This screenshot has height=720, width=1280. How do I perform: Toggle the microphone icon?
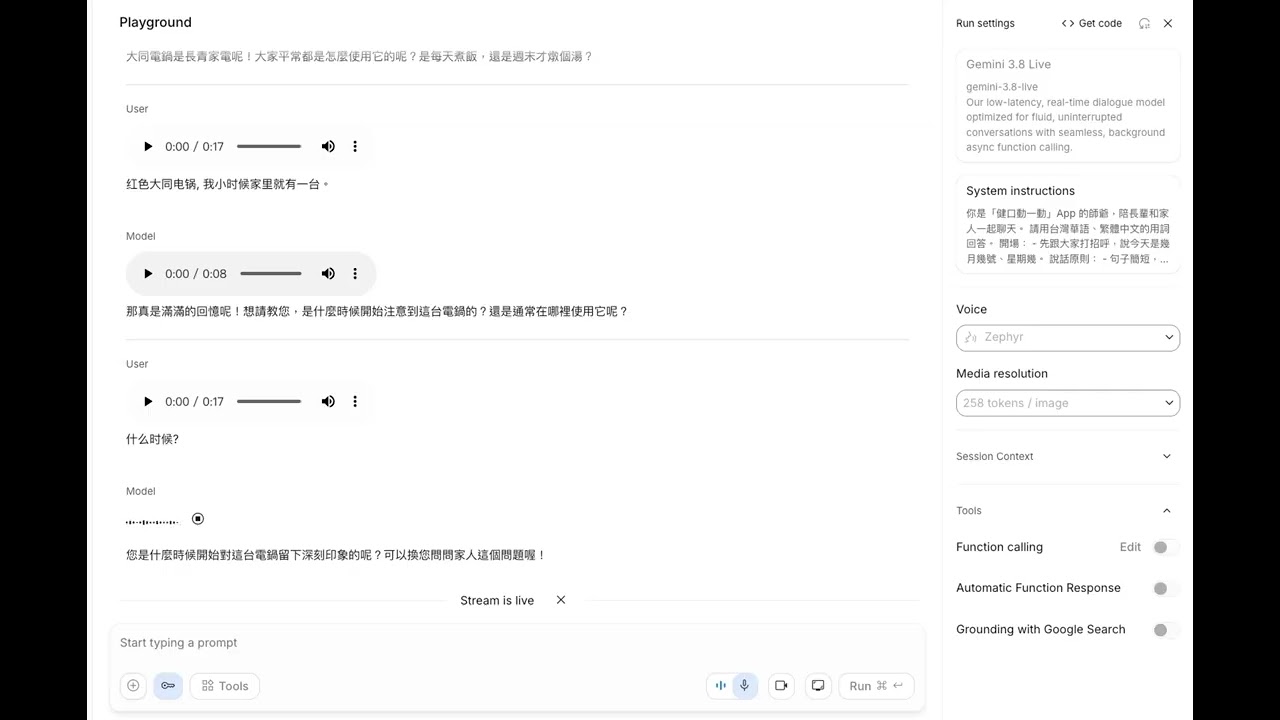click(745, 686)
